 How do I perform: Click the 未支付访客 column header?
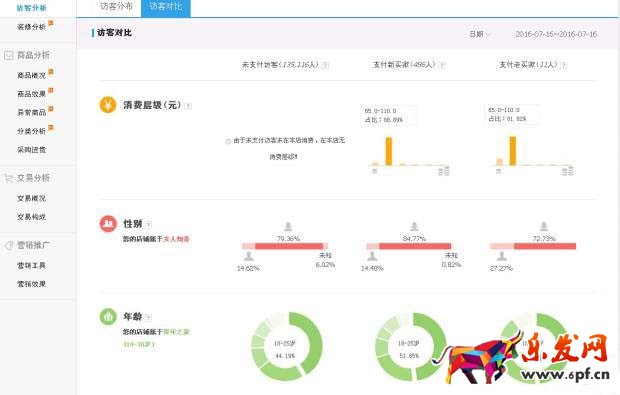280,65
